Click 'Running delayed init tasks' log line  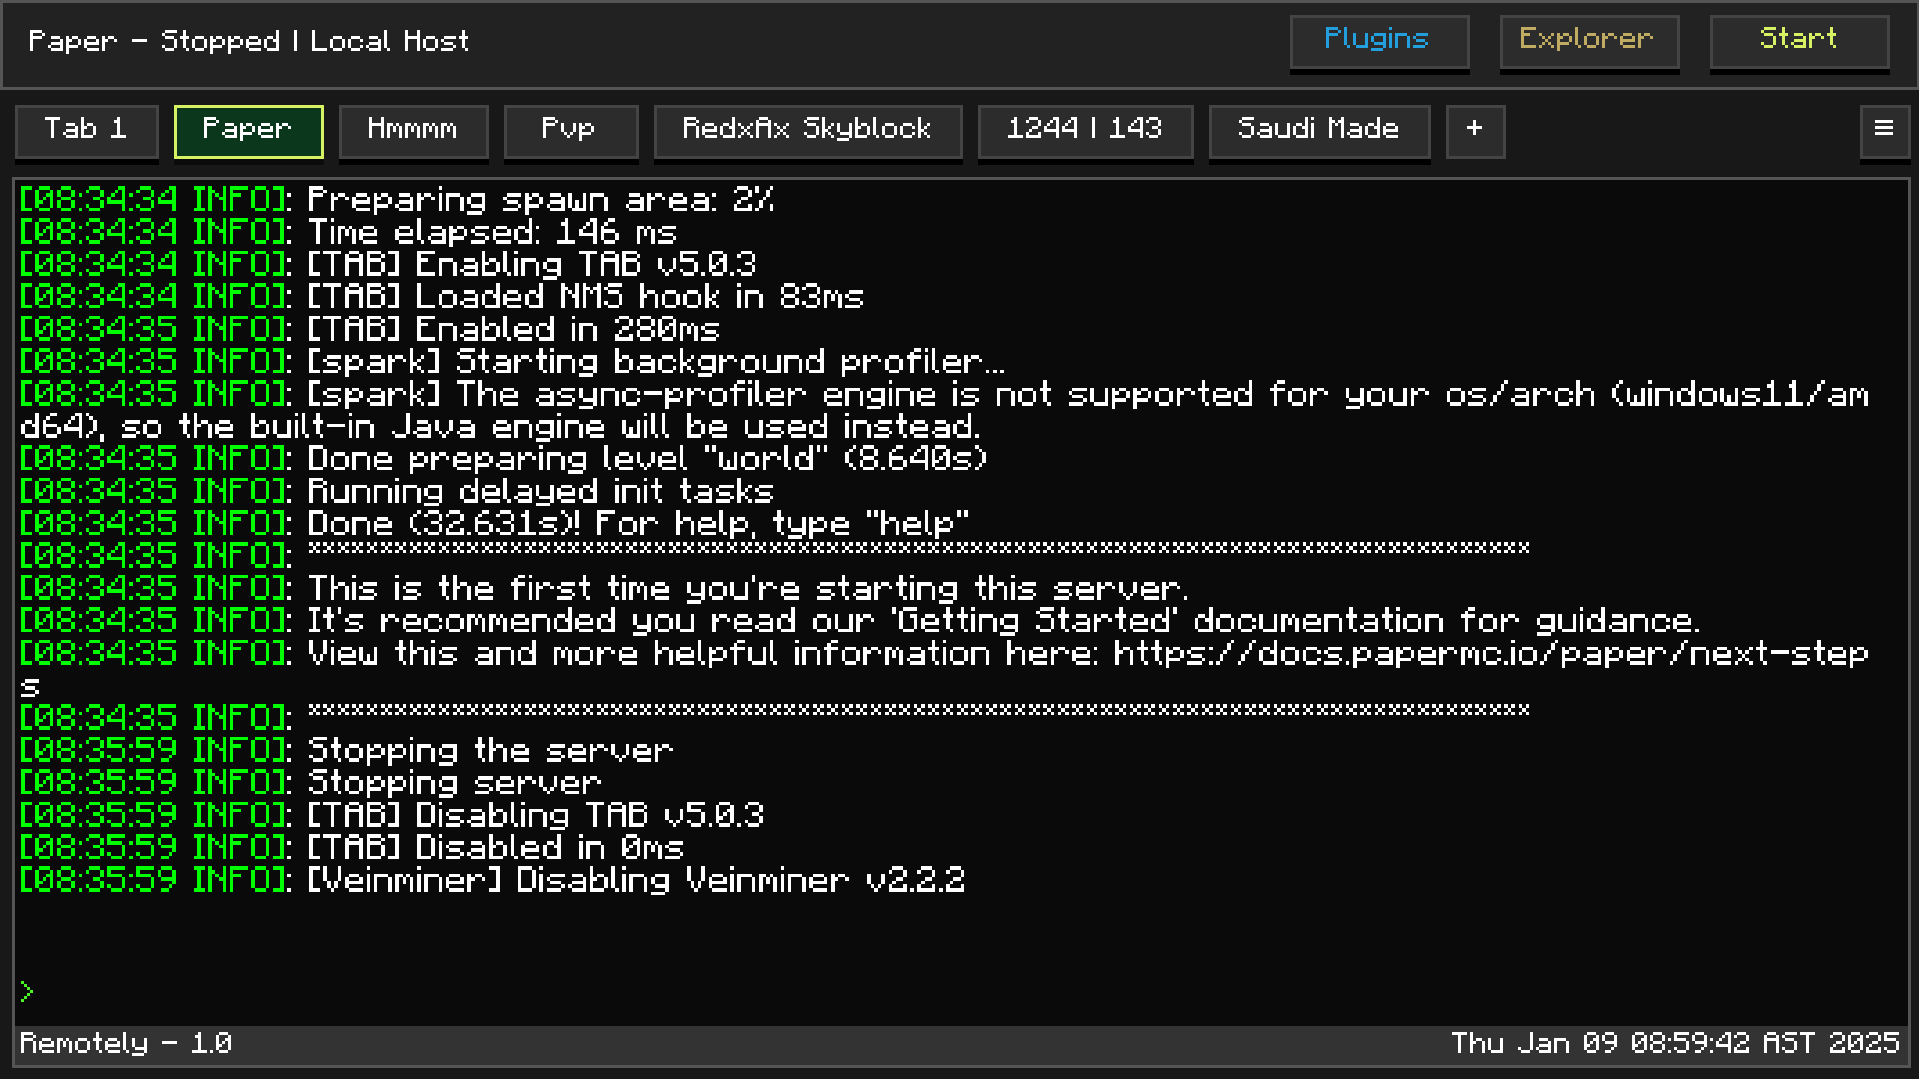(x=397, y=491)
